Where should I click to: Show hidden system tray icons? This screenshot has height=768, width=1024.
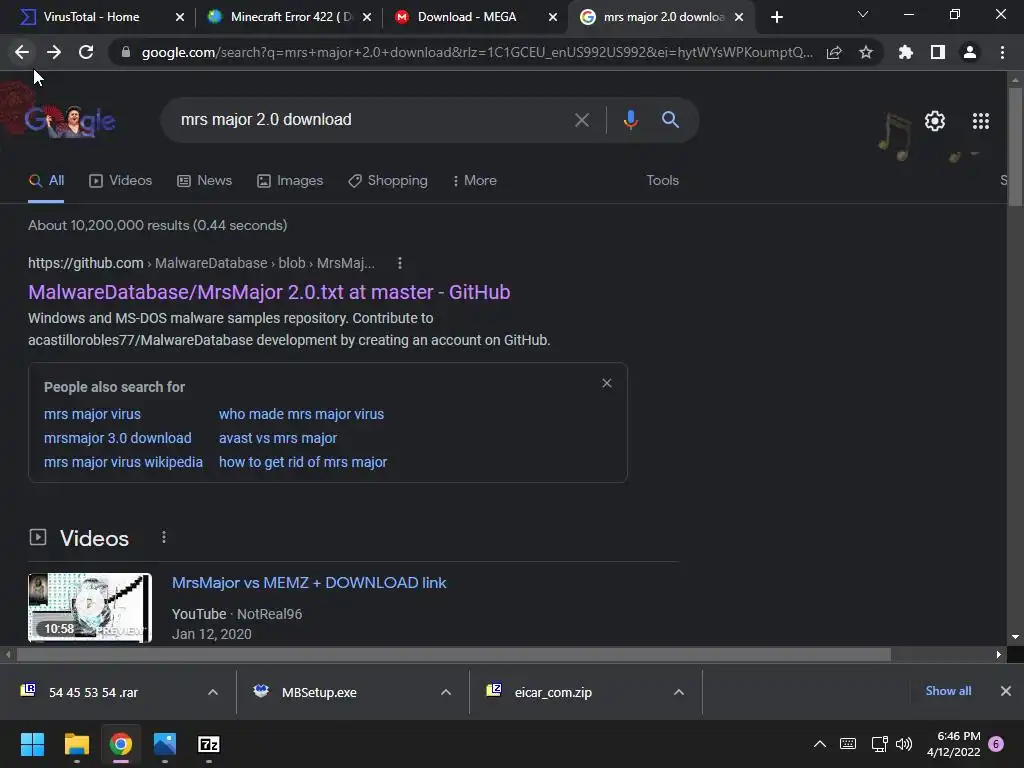coord(820,744)
